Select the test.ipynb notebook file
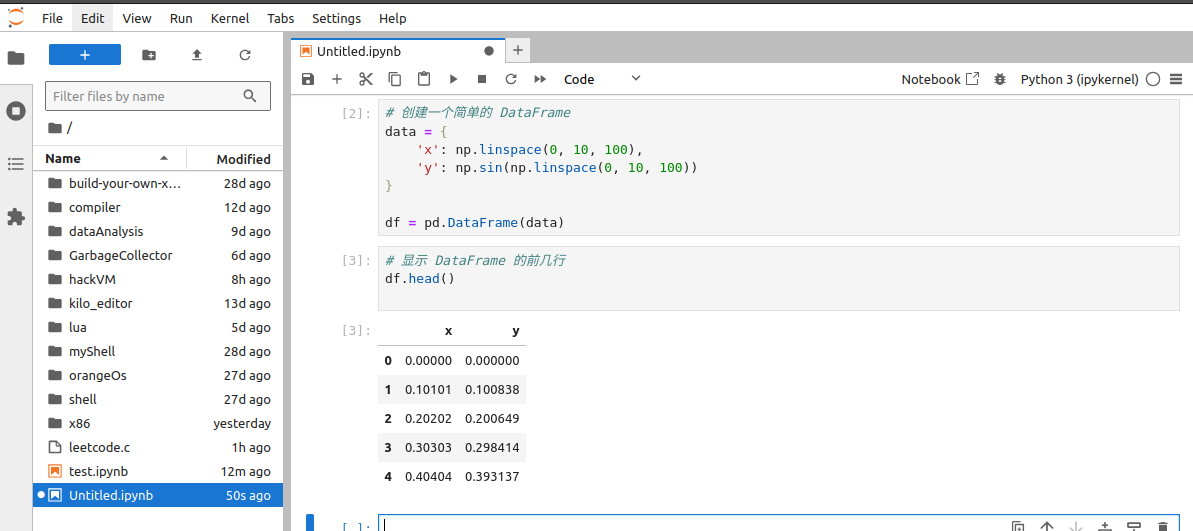 pos(158,472)
